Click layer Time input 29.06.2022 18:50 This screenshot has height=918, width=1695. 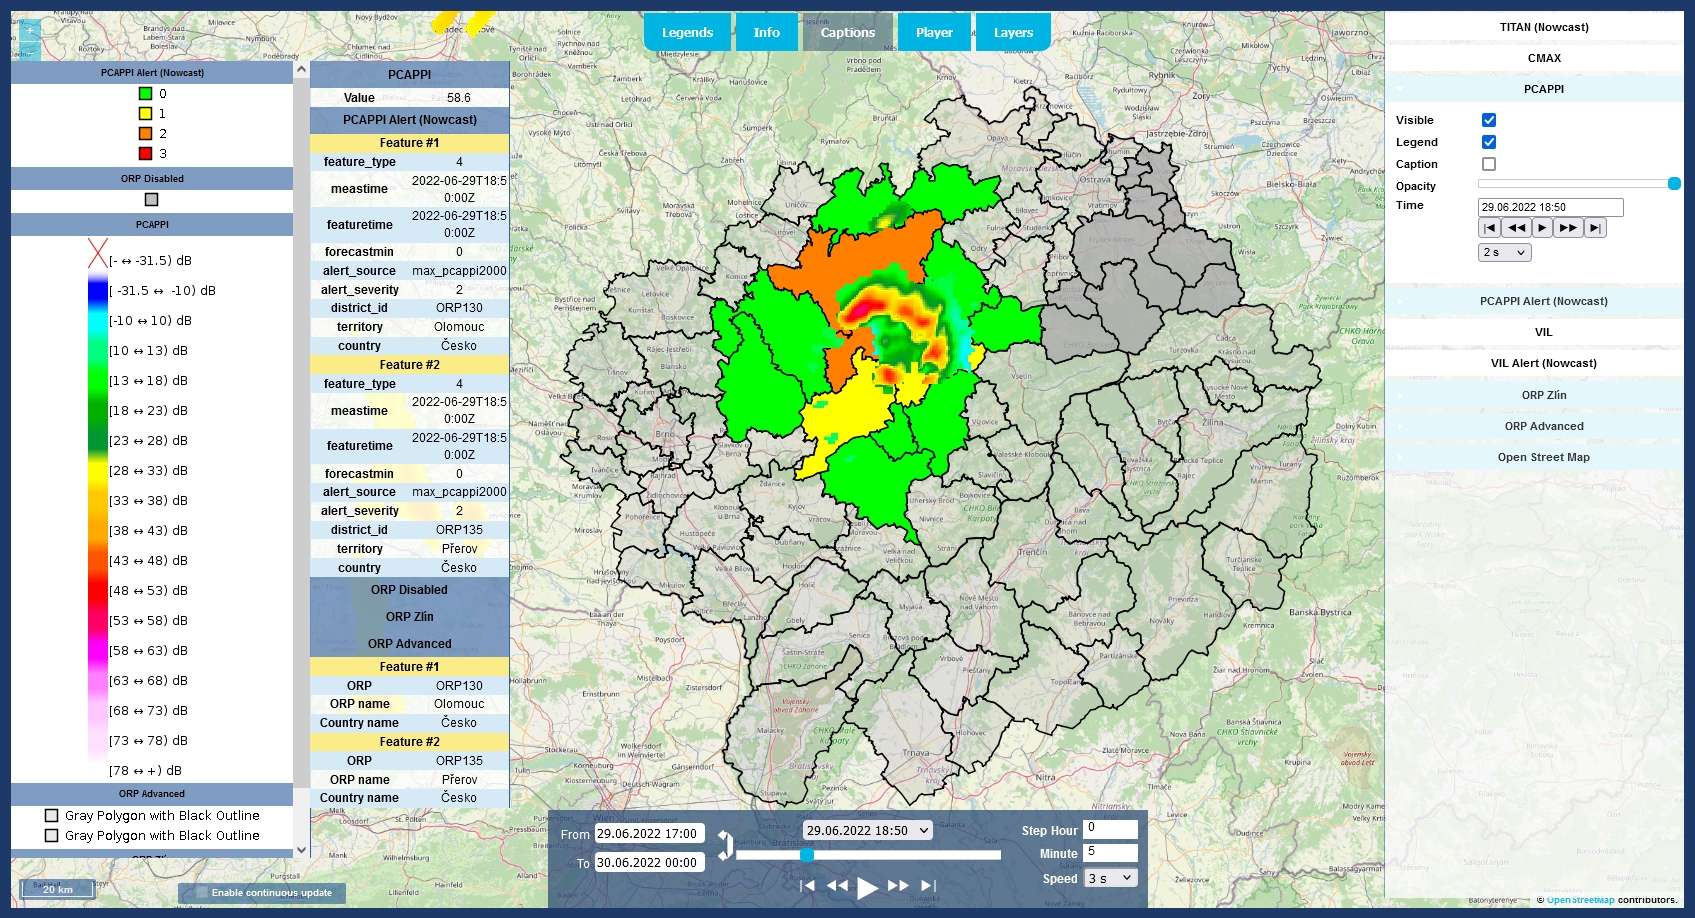(1550, 207)
